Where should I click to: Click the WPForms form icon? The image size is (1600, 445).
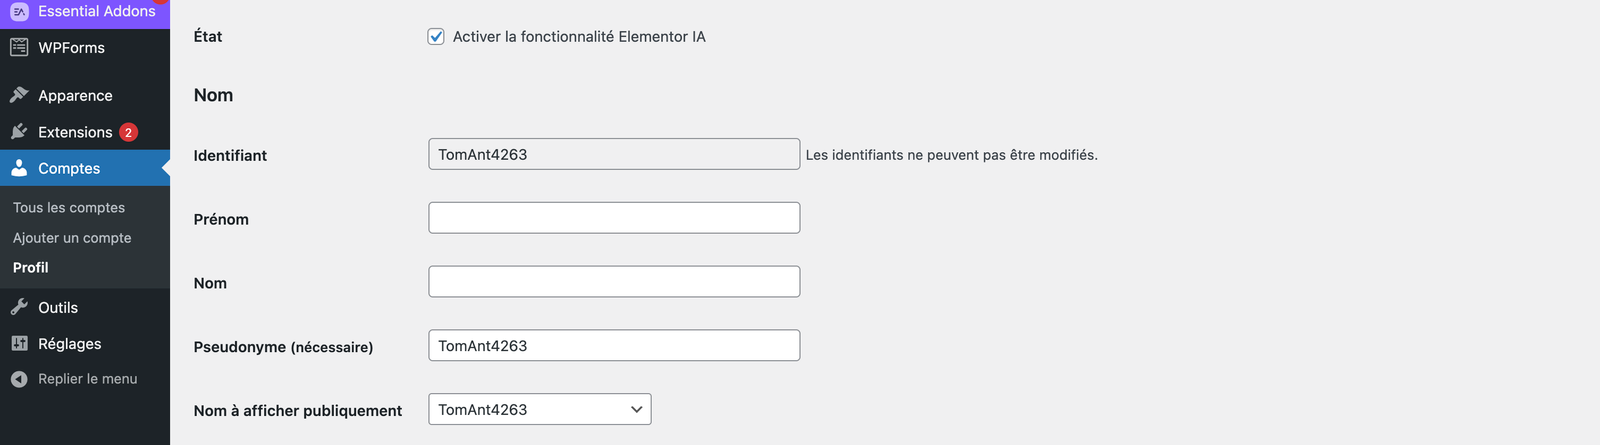19,47
